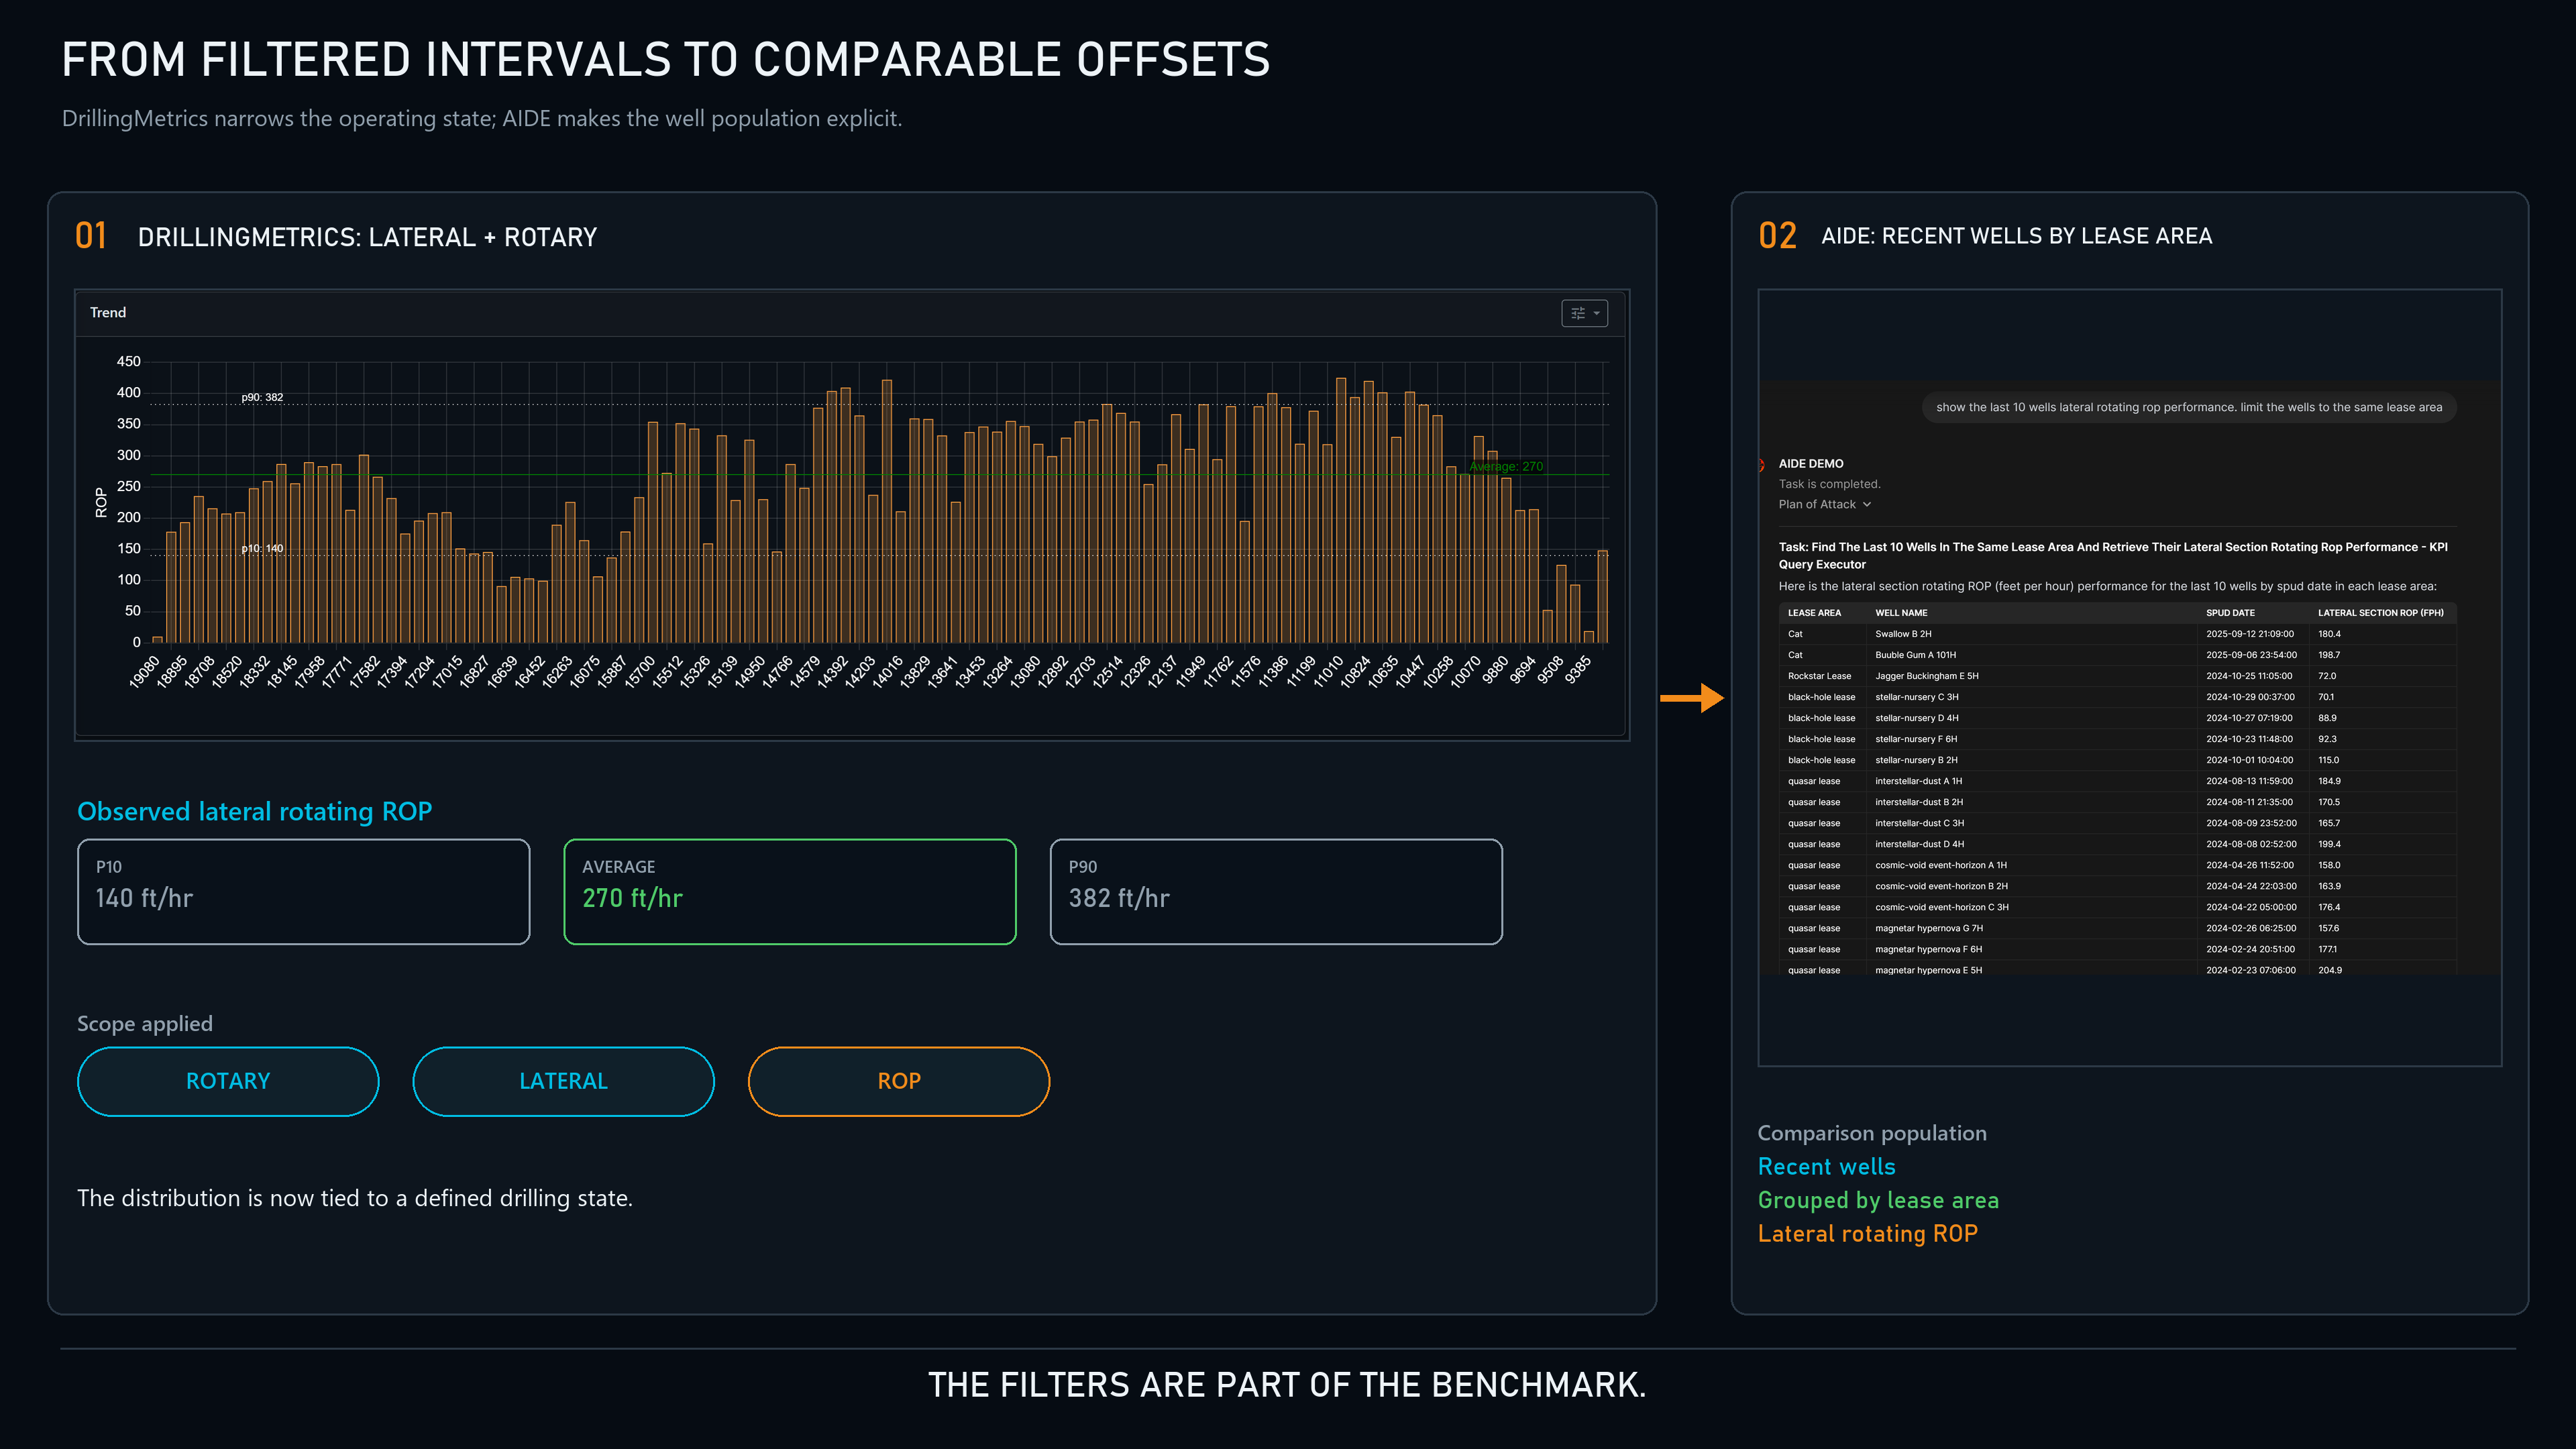Select cosmic-void event-horizon B 2H row
Image resolution: width=2576 pixels, height=1449 pixels.
[x=2117, y=886]
